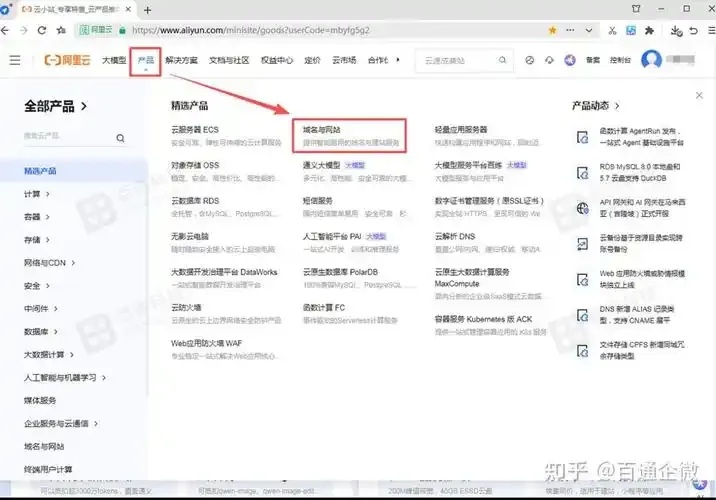The image size is (716, 500).
Task: Open Web应用防火墙 WAF product link
Action: click(x=206, y=343)
